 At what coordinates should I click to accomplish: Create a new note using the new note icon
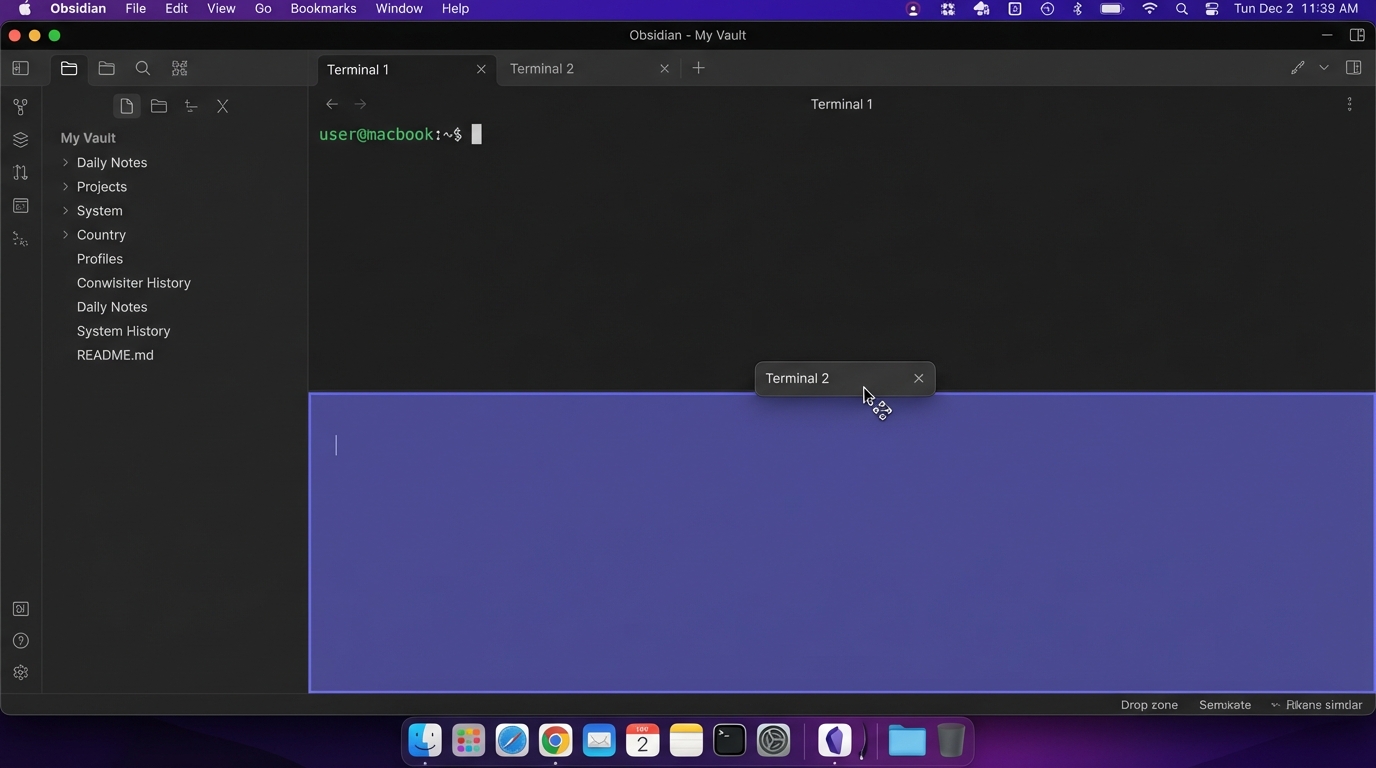[x=126, y=105]
